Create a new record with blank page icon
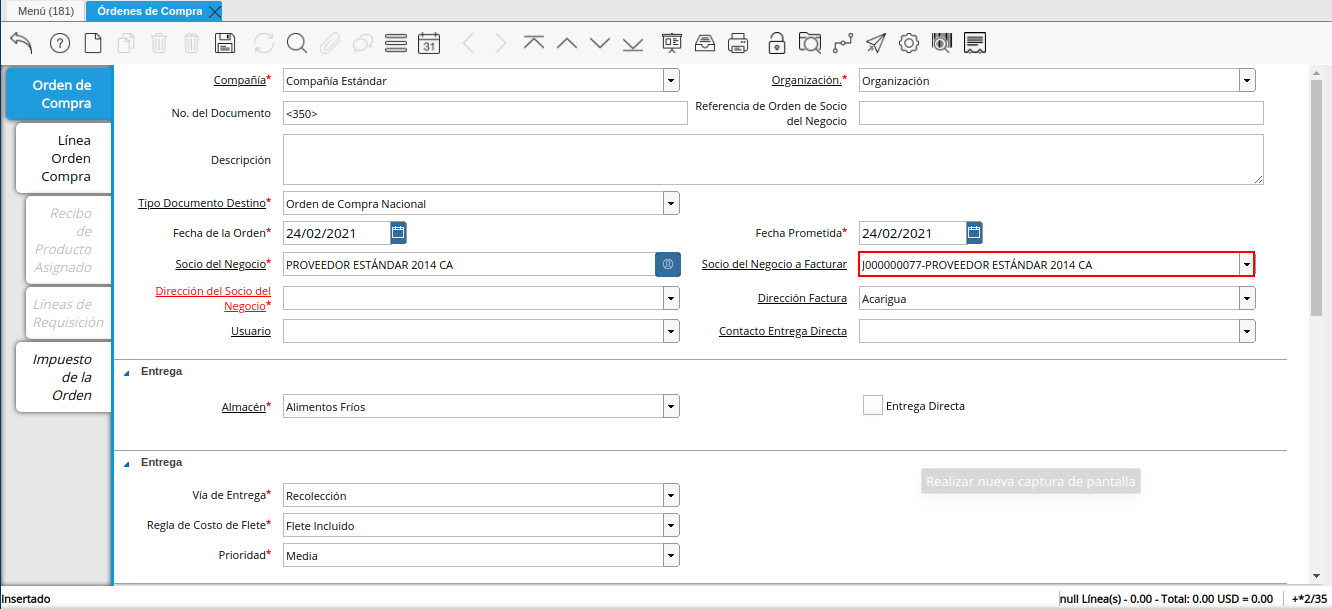This screenshot has width=1332, height=609. tap(93, 43)
